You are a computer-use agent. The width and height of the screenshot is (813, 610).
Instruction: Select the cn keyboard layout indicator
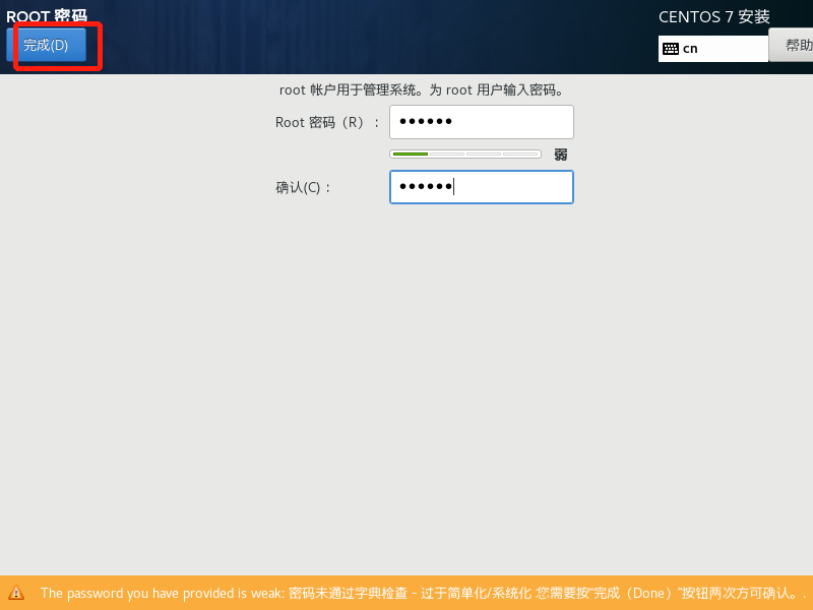coord(713,49)
